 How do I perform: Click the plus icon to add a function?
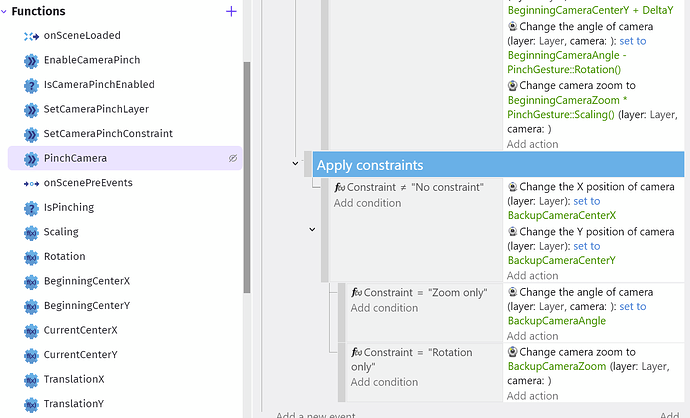[x=232, y=12]
